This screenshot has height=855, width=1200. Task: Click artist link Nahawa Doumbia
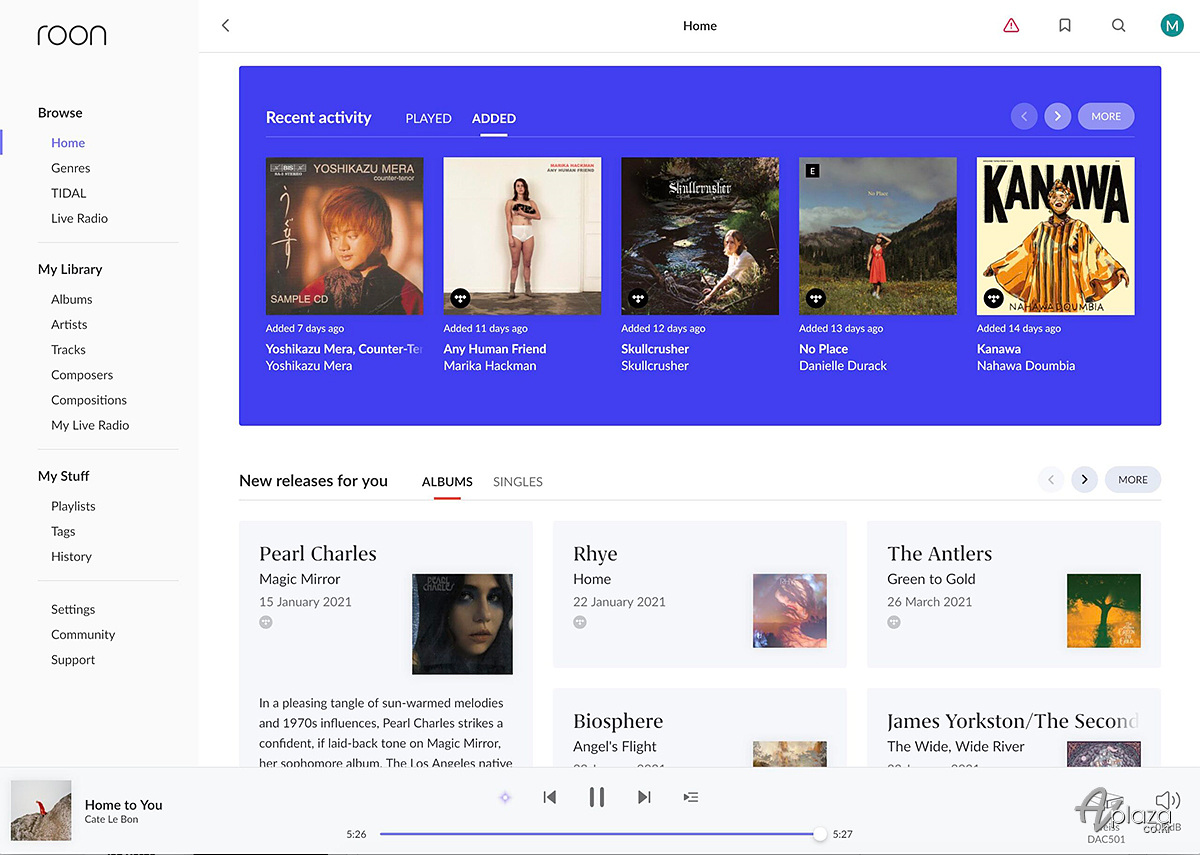point(1026,366)
